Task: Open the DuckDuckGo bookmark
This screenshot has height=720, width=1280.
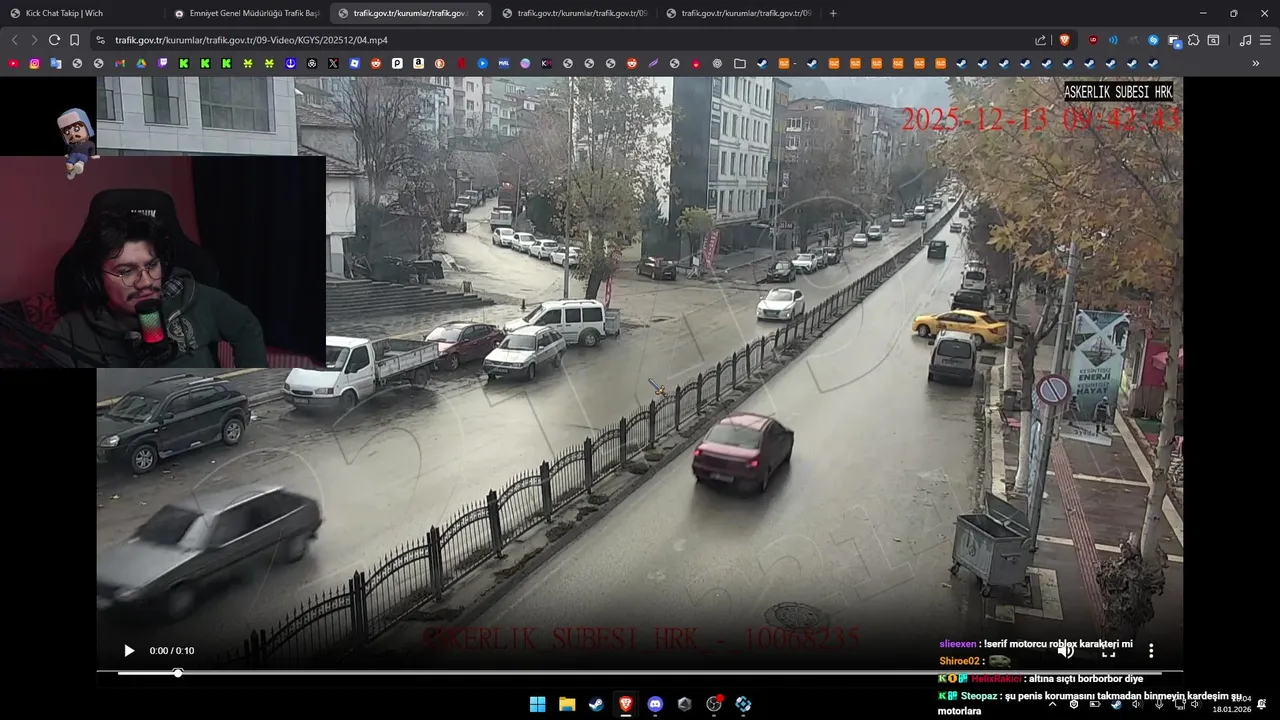Action: coord(439,63)
